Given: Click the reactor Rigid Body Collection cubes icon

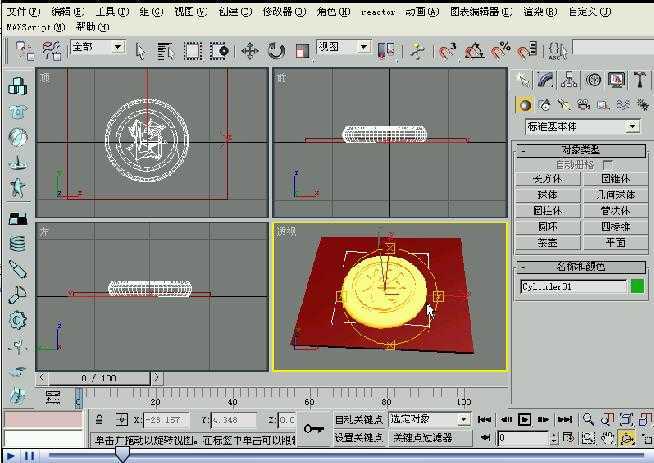Looking at the screenshot, I should click(18, 86).
